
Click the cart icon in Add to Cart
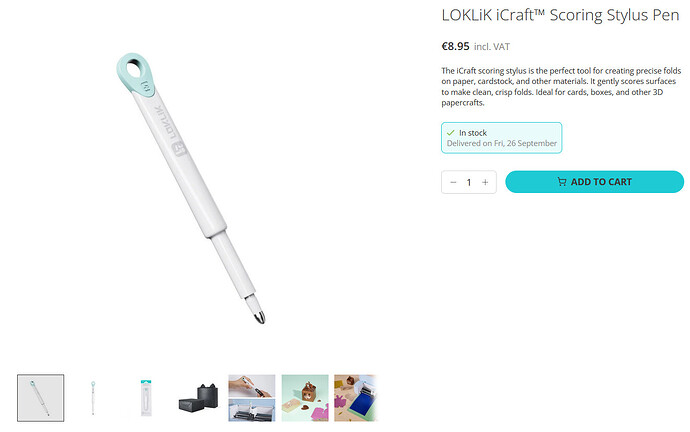(562, 182)
